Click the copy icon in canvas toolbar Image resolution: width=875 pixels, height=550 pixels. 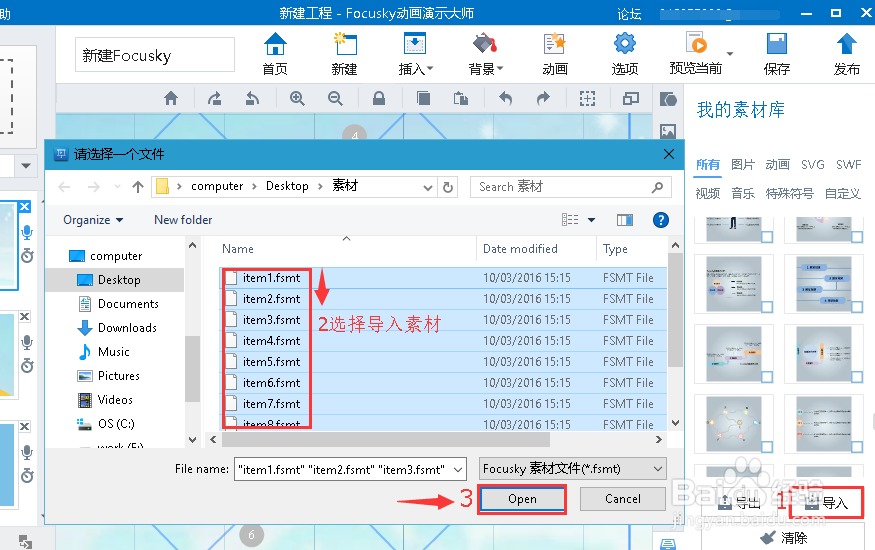tap(424, 99)
